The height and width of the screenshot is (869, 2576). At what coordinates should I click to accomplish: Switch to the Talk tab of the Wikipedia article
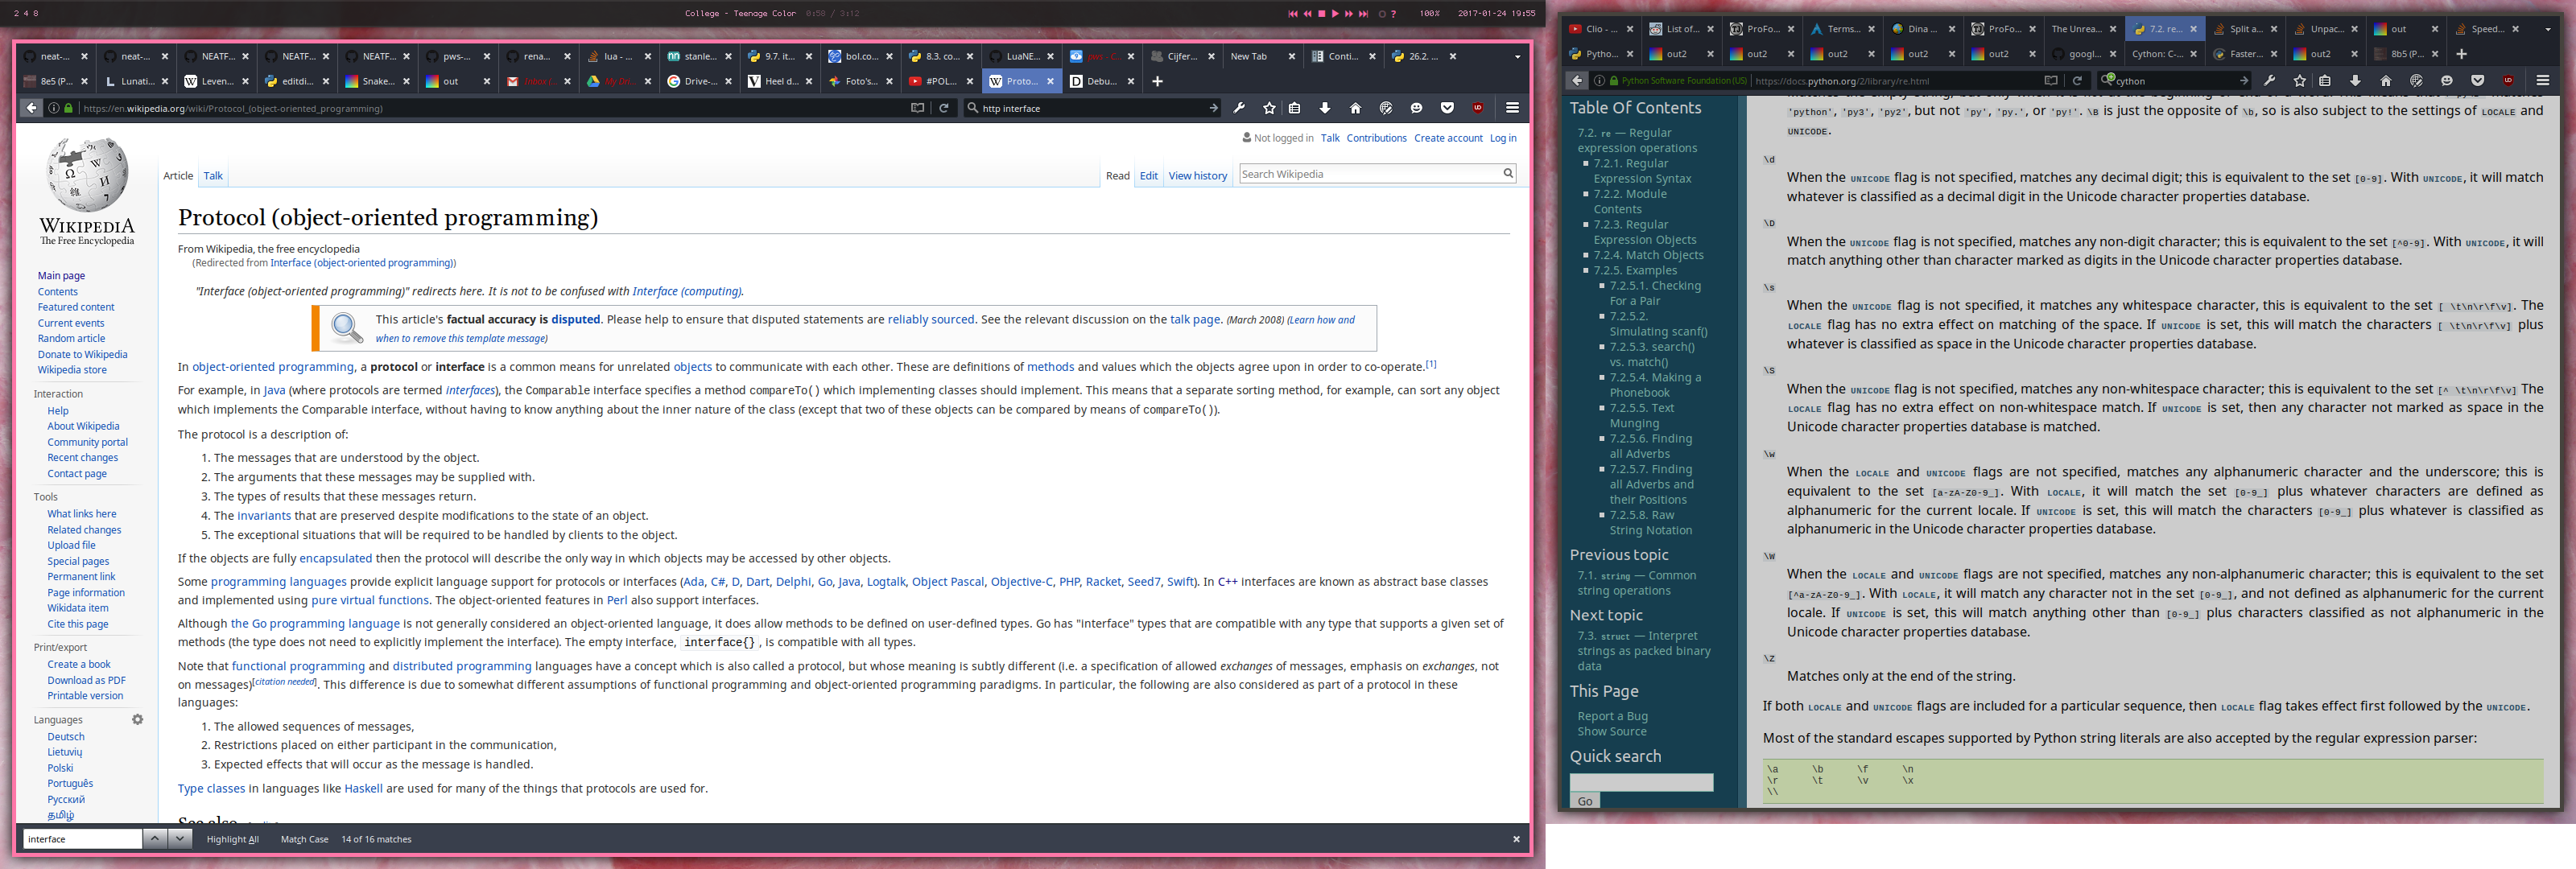[213, 176]
